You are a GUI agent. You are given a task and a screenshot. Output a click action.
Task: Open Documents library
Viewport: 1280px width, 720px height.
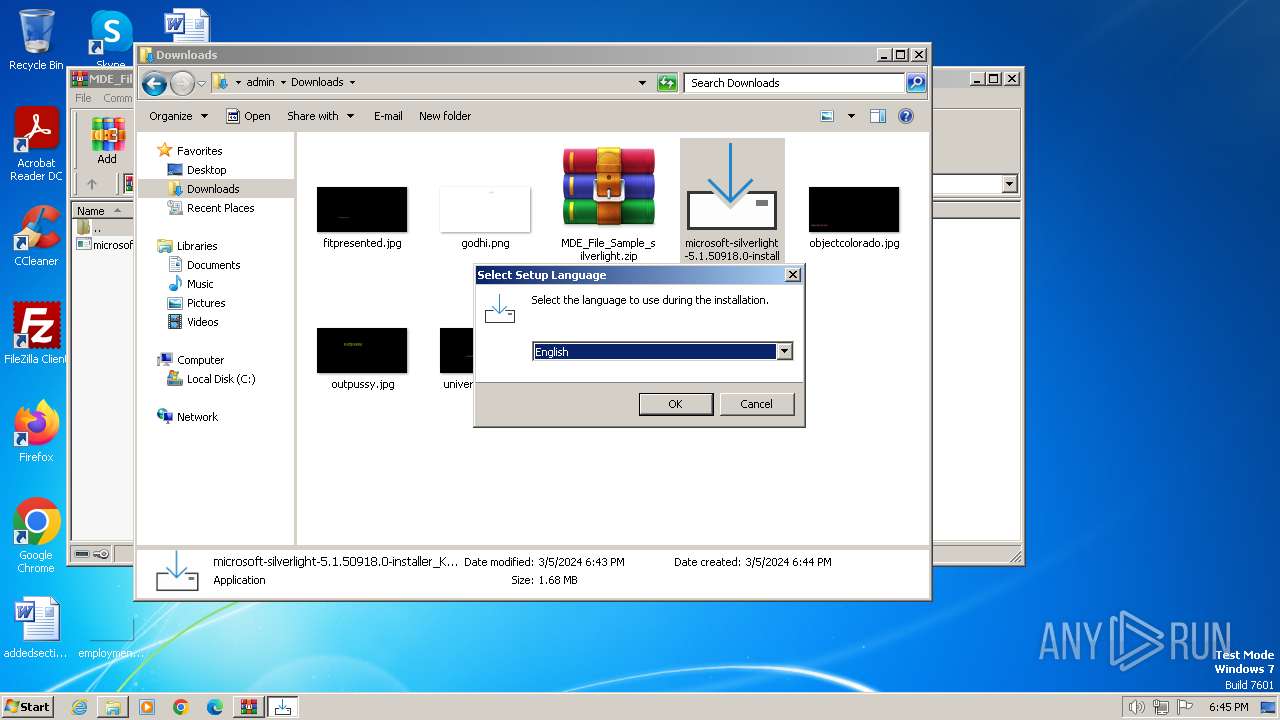point(213,265)
